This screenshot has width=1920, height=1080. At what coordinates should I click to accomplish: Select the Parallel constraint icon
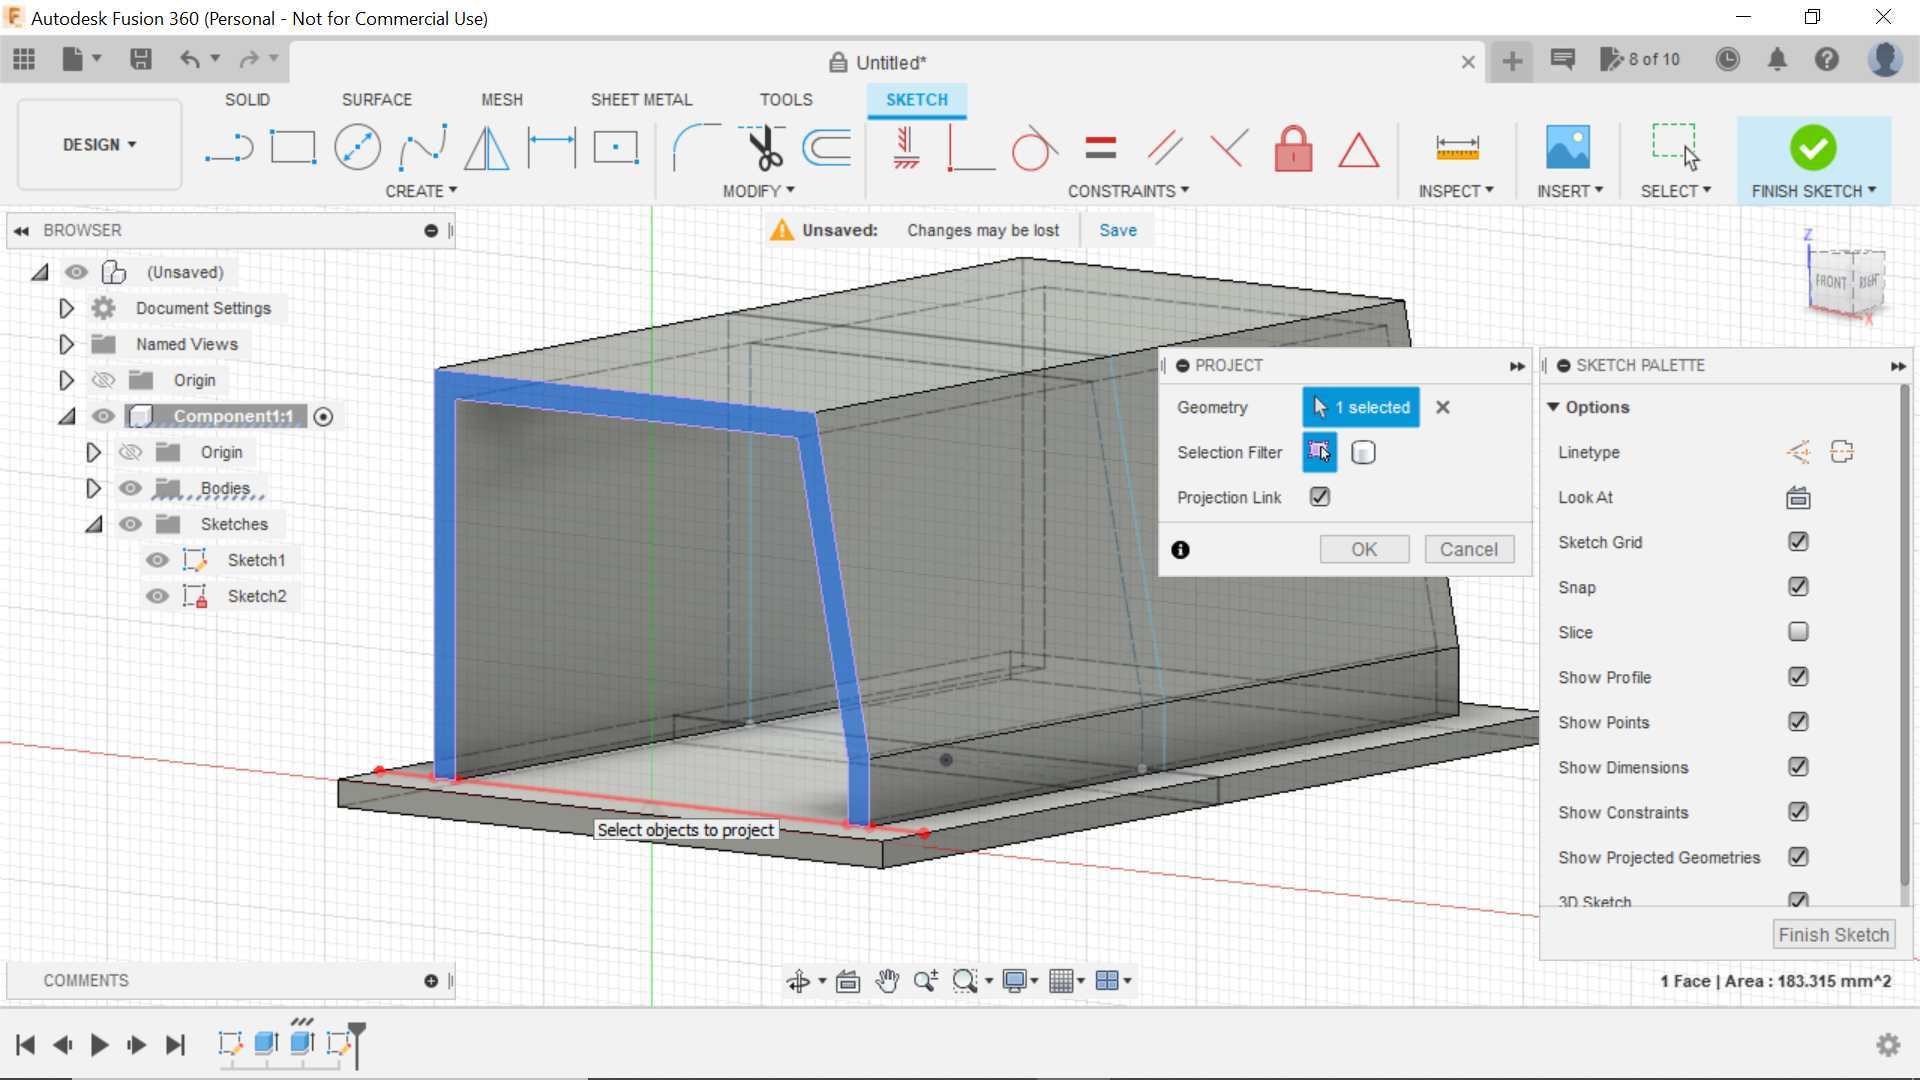pyautogui.click(x=1164, y=147)
